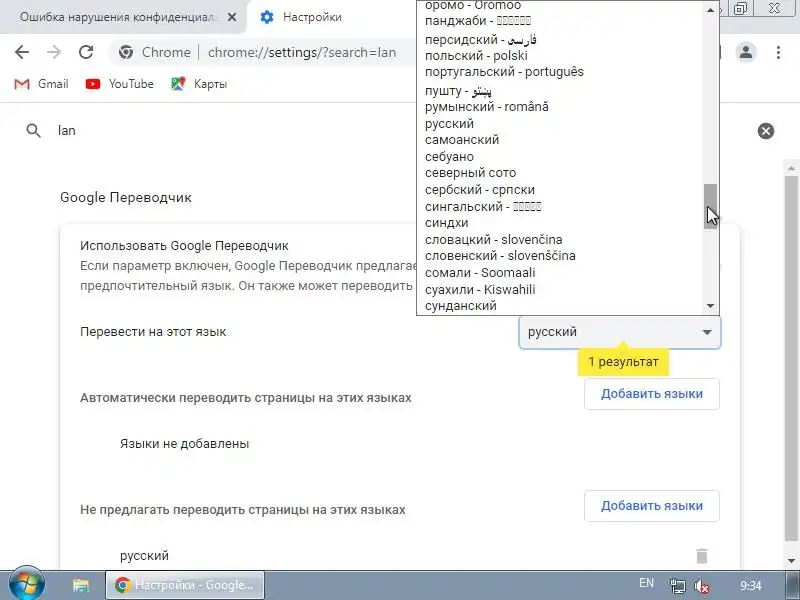Open the русский translate language dropdown

click(x=619, y=332)
